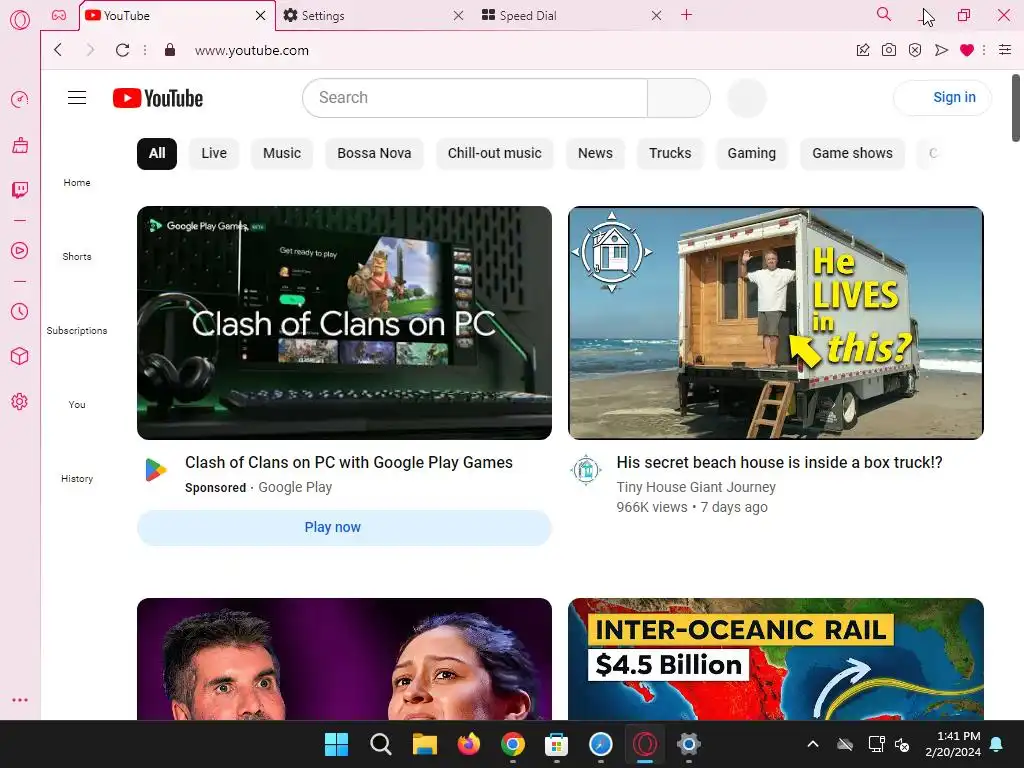Select the News filter chip
Image resolution: width=1024 pixels, height=768 pixels.
[x=595, y=153]
